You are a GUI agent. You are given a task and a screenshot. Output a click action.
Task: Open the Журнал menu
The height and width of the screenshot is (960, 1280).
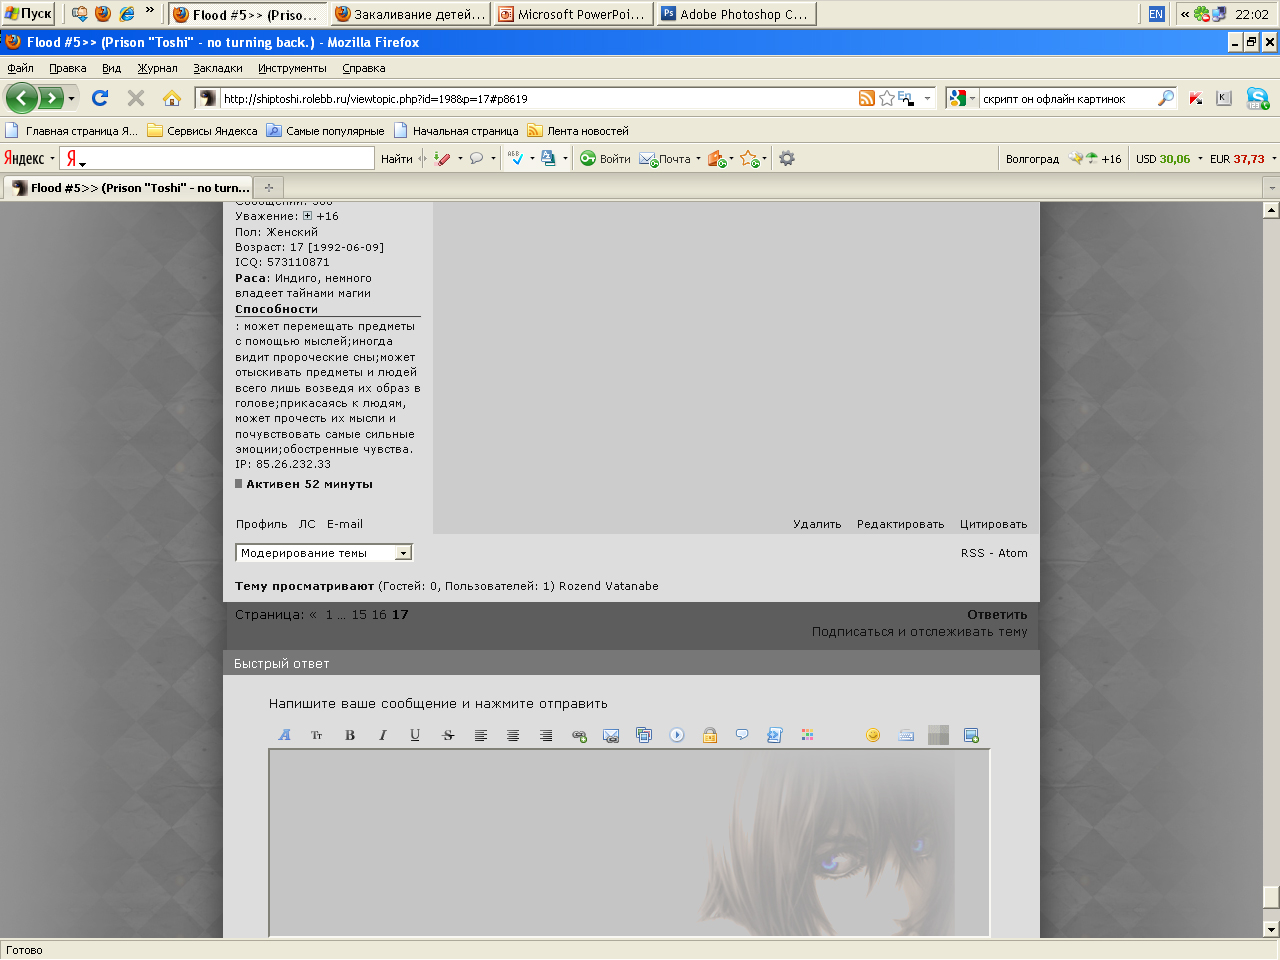[x=157, y=68]
